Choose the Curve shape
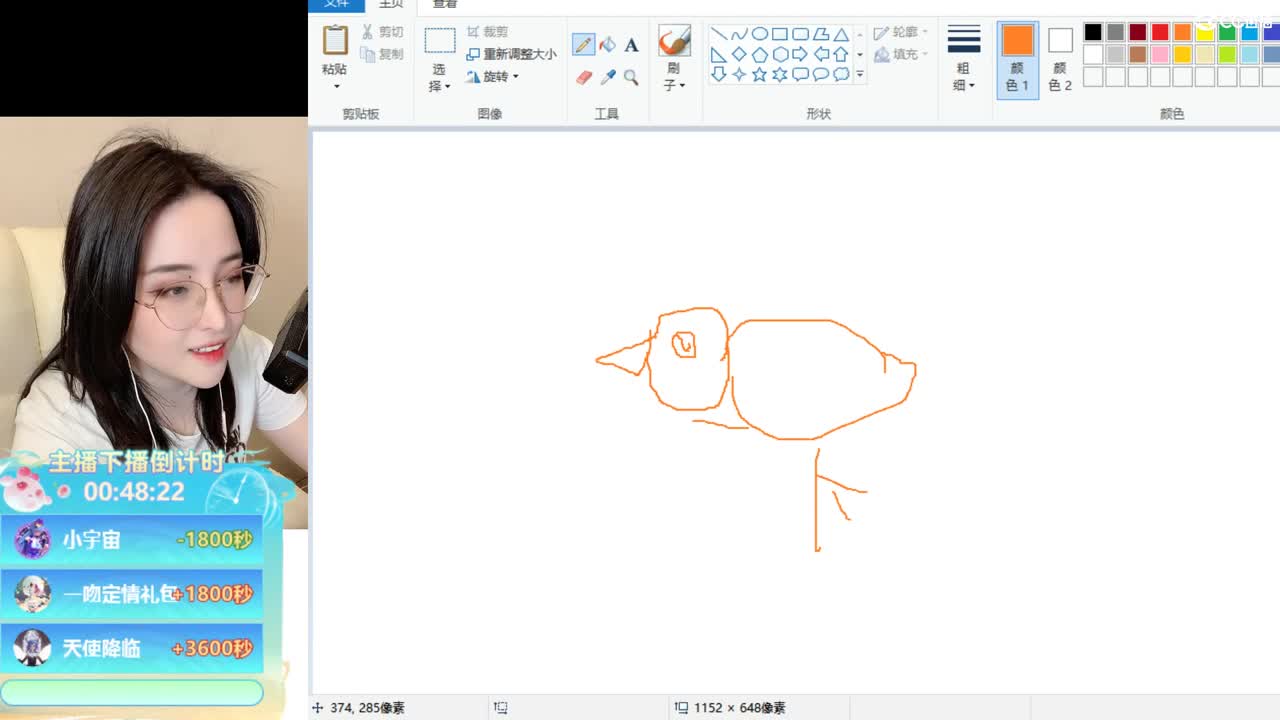The image size is (1280, 720). point(739,34)
